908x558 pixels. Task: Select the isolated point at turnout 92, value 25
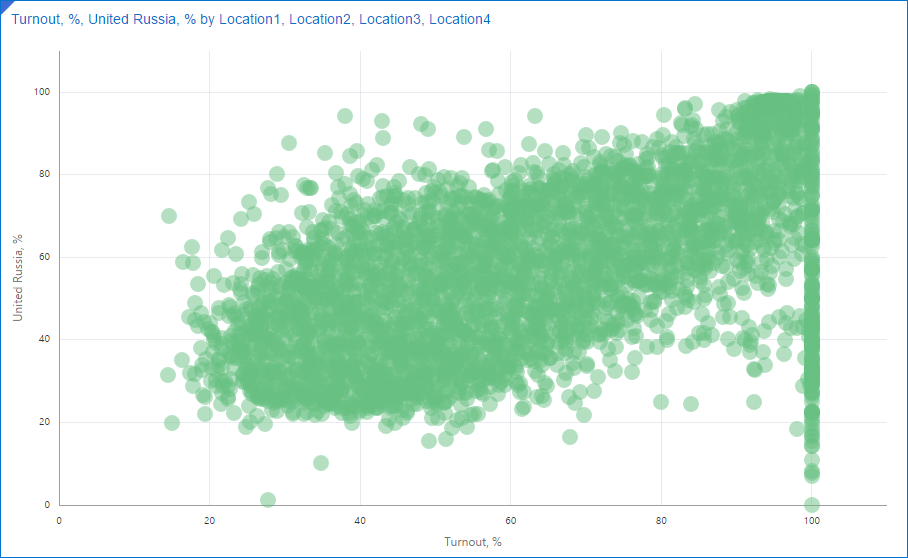pyautogui.click(x=753, y=402)
